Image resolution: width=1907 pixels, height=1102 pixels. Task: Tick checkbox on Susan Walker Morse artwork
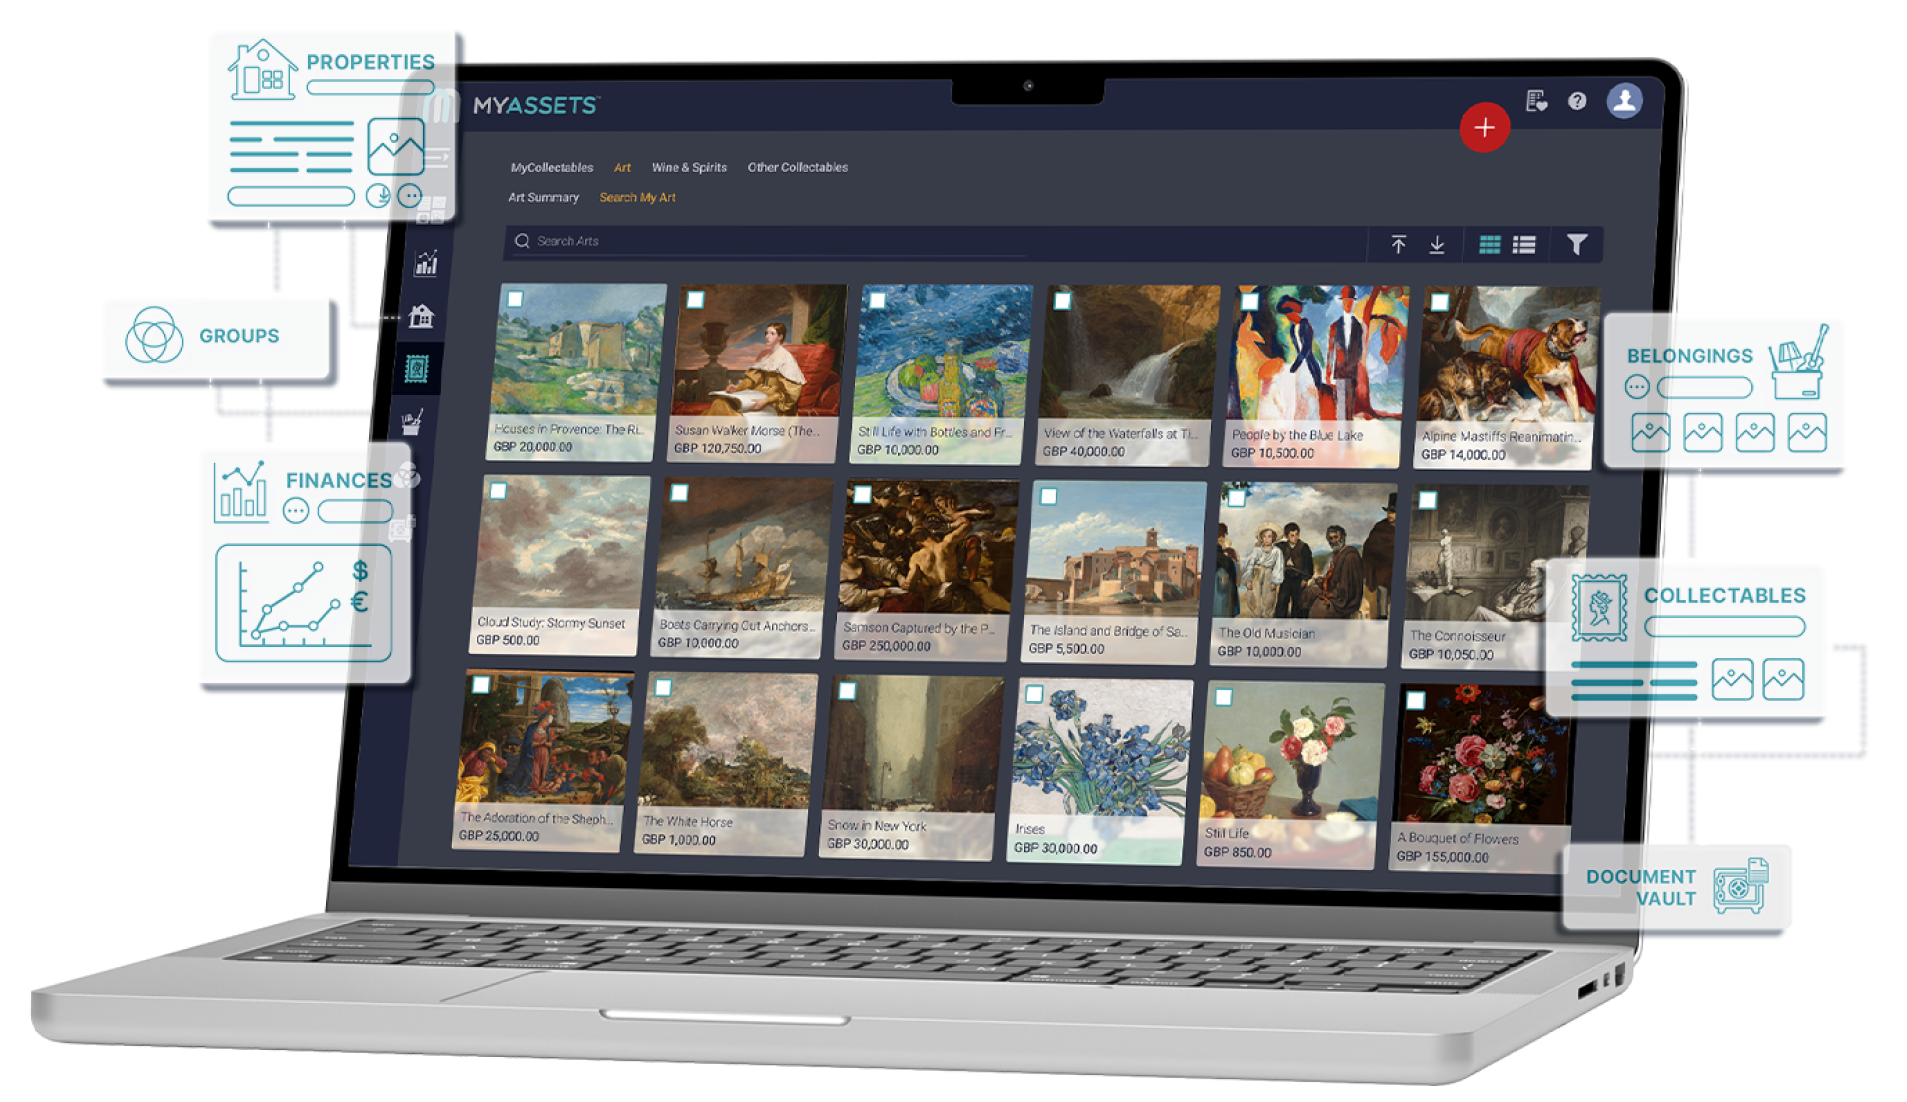[x=695, y=299]
